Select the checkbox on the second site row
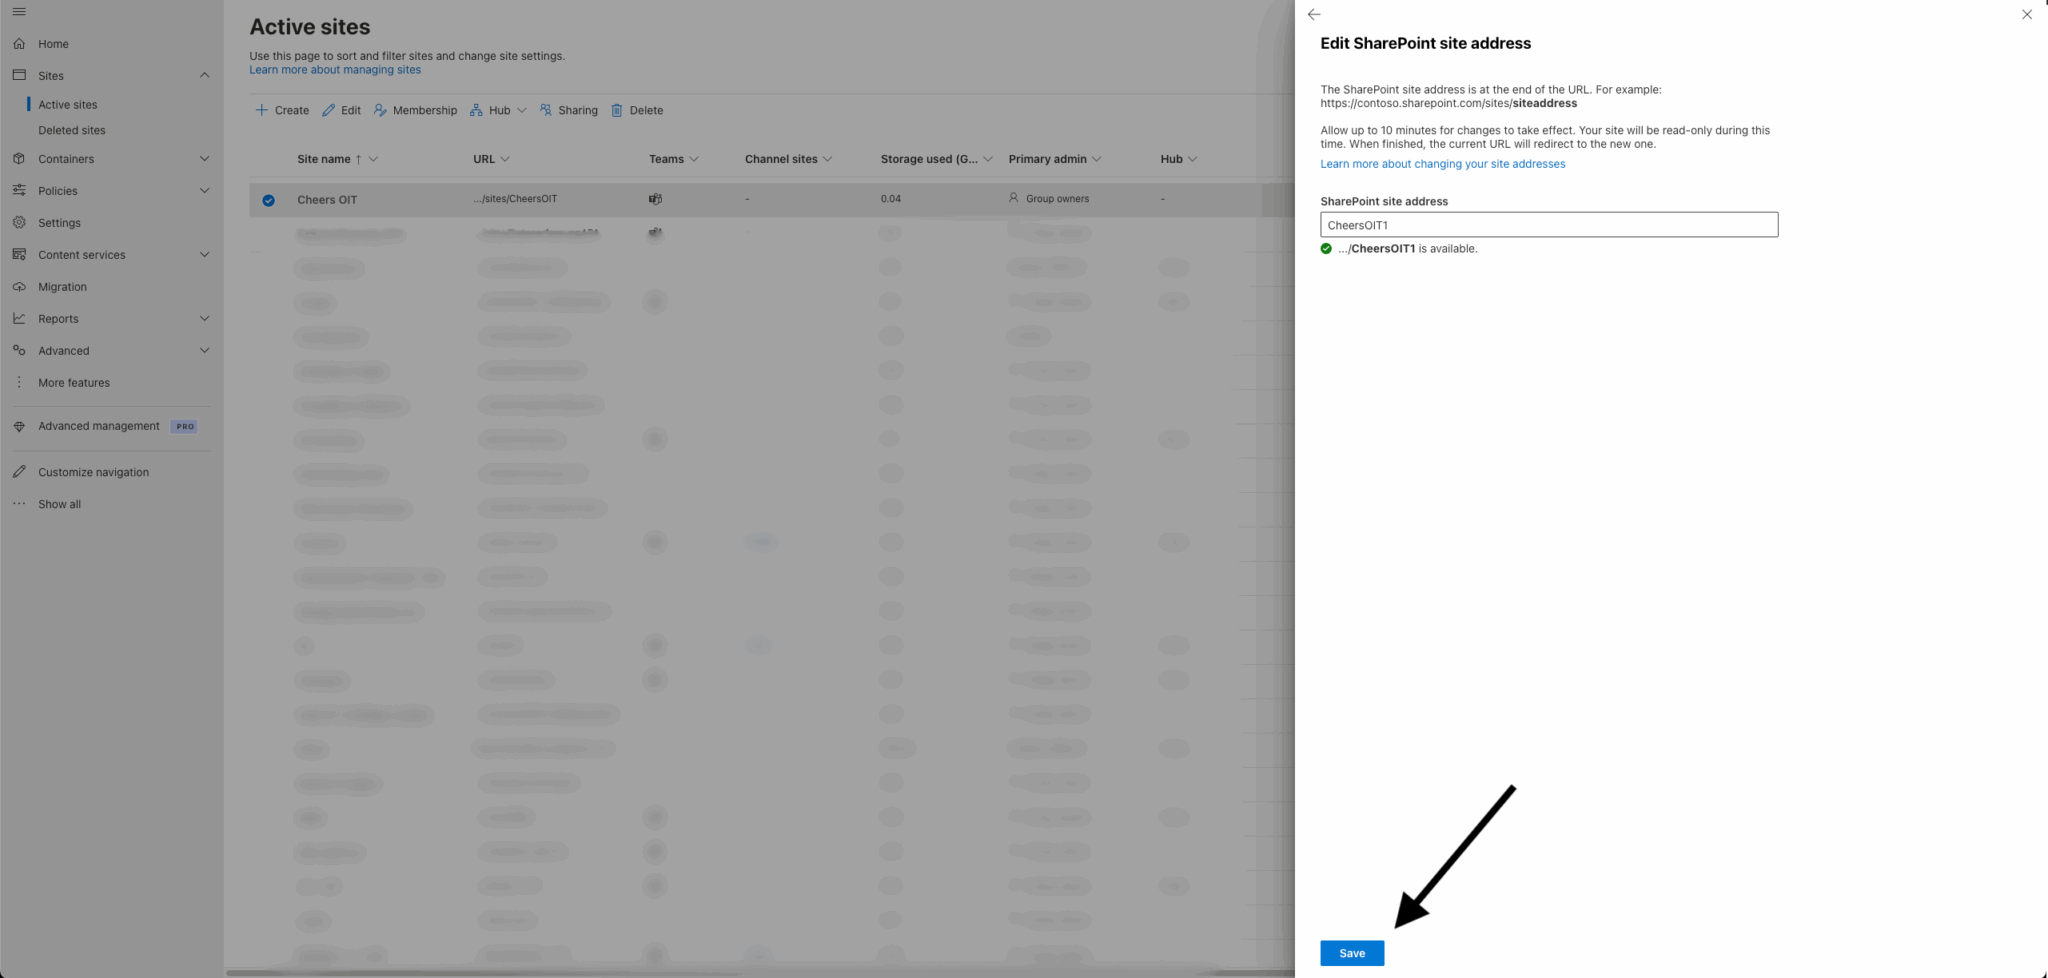The width and height of the screenshot is (2048, 978). [x=268, y=233]
